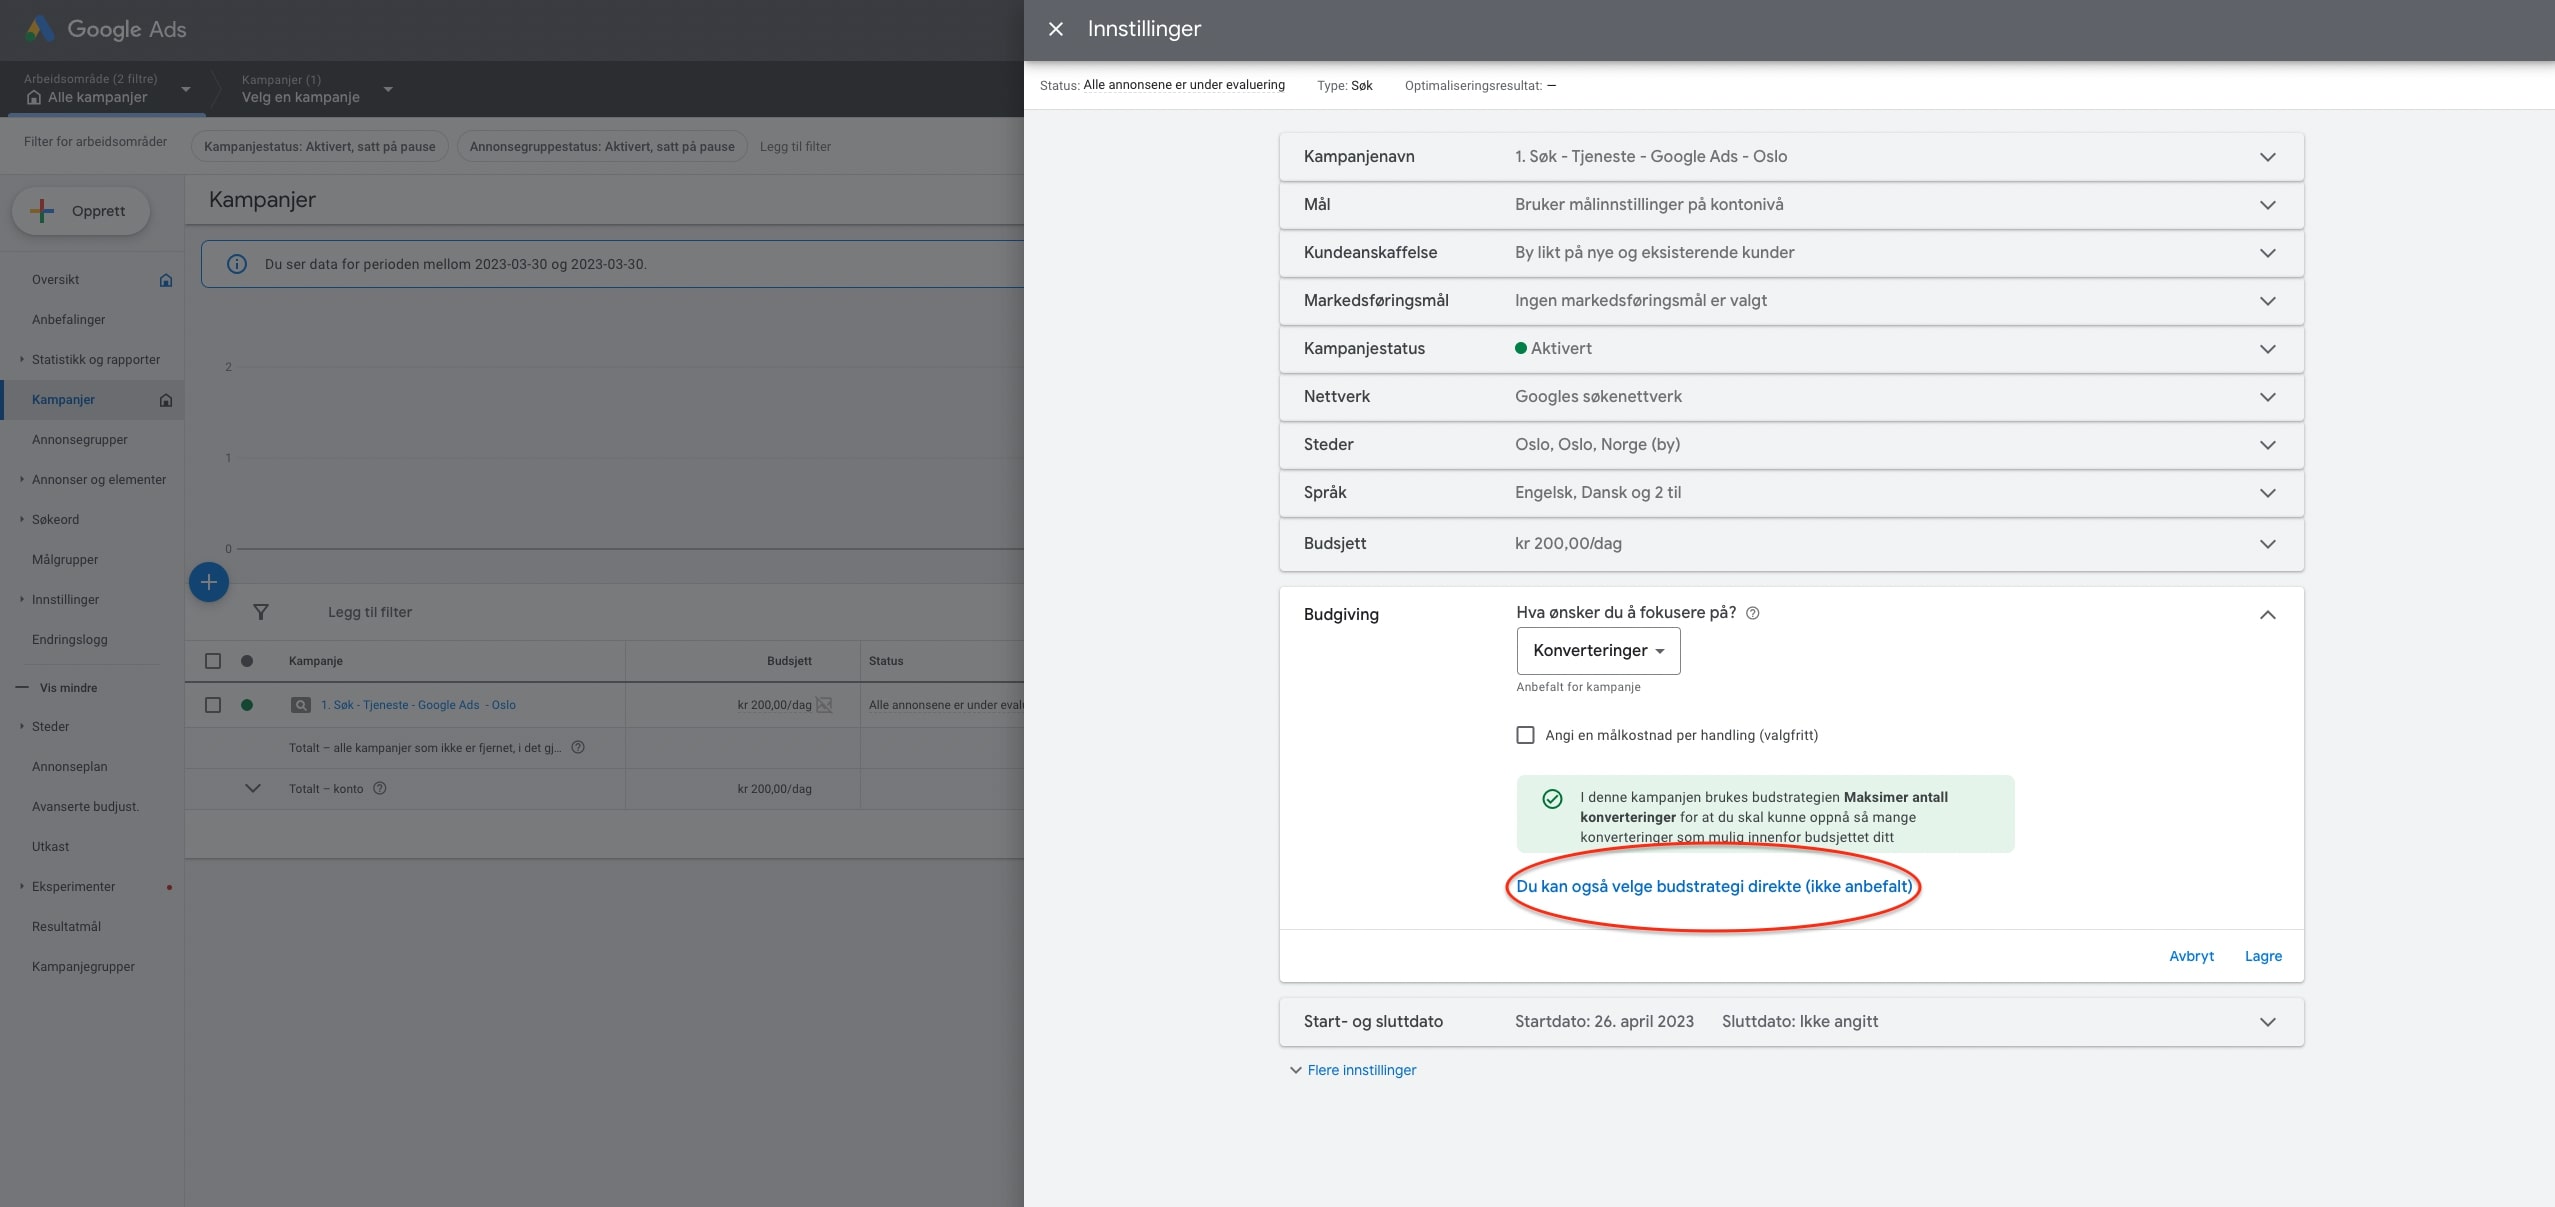Enable 'Angi en målkostnad per handling' checkbox
The width and height of the screenshot is (2555, 1207).
(1525, 735)
